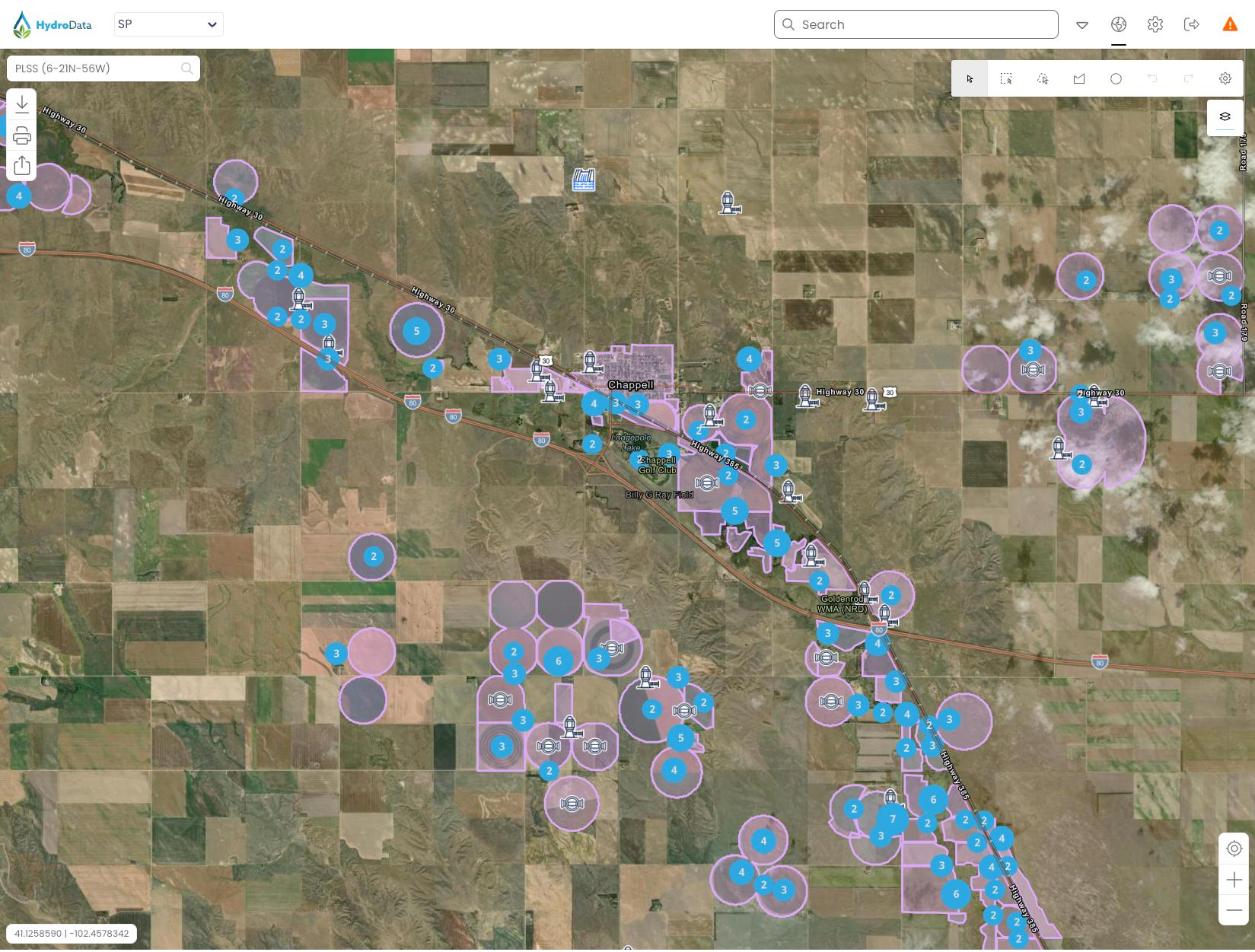Focus the PLSS (6-21N-56W) search box
1255x952 pixels.
tap(103, 68)
